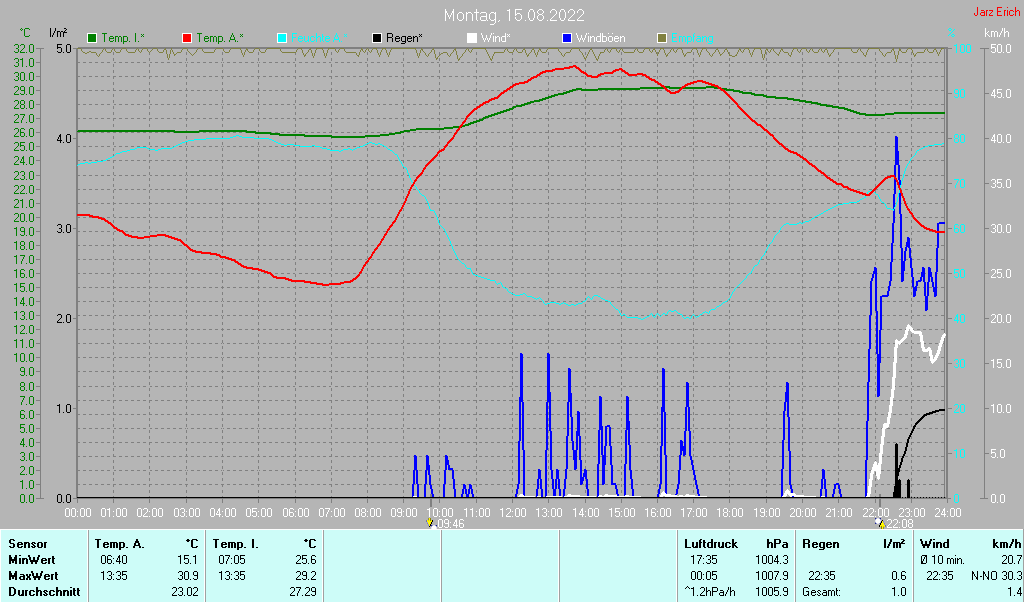
Task: Click the rain maximum value '0.6'
Action: point(899,577)
